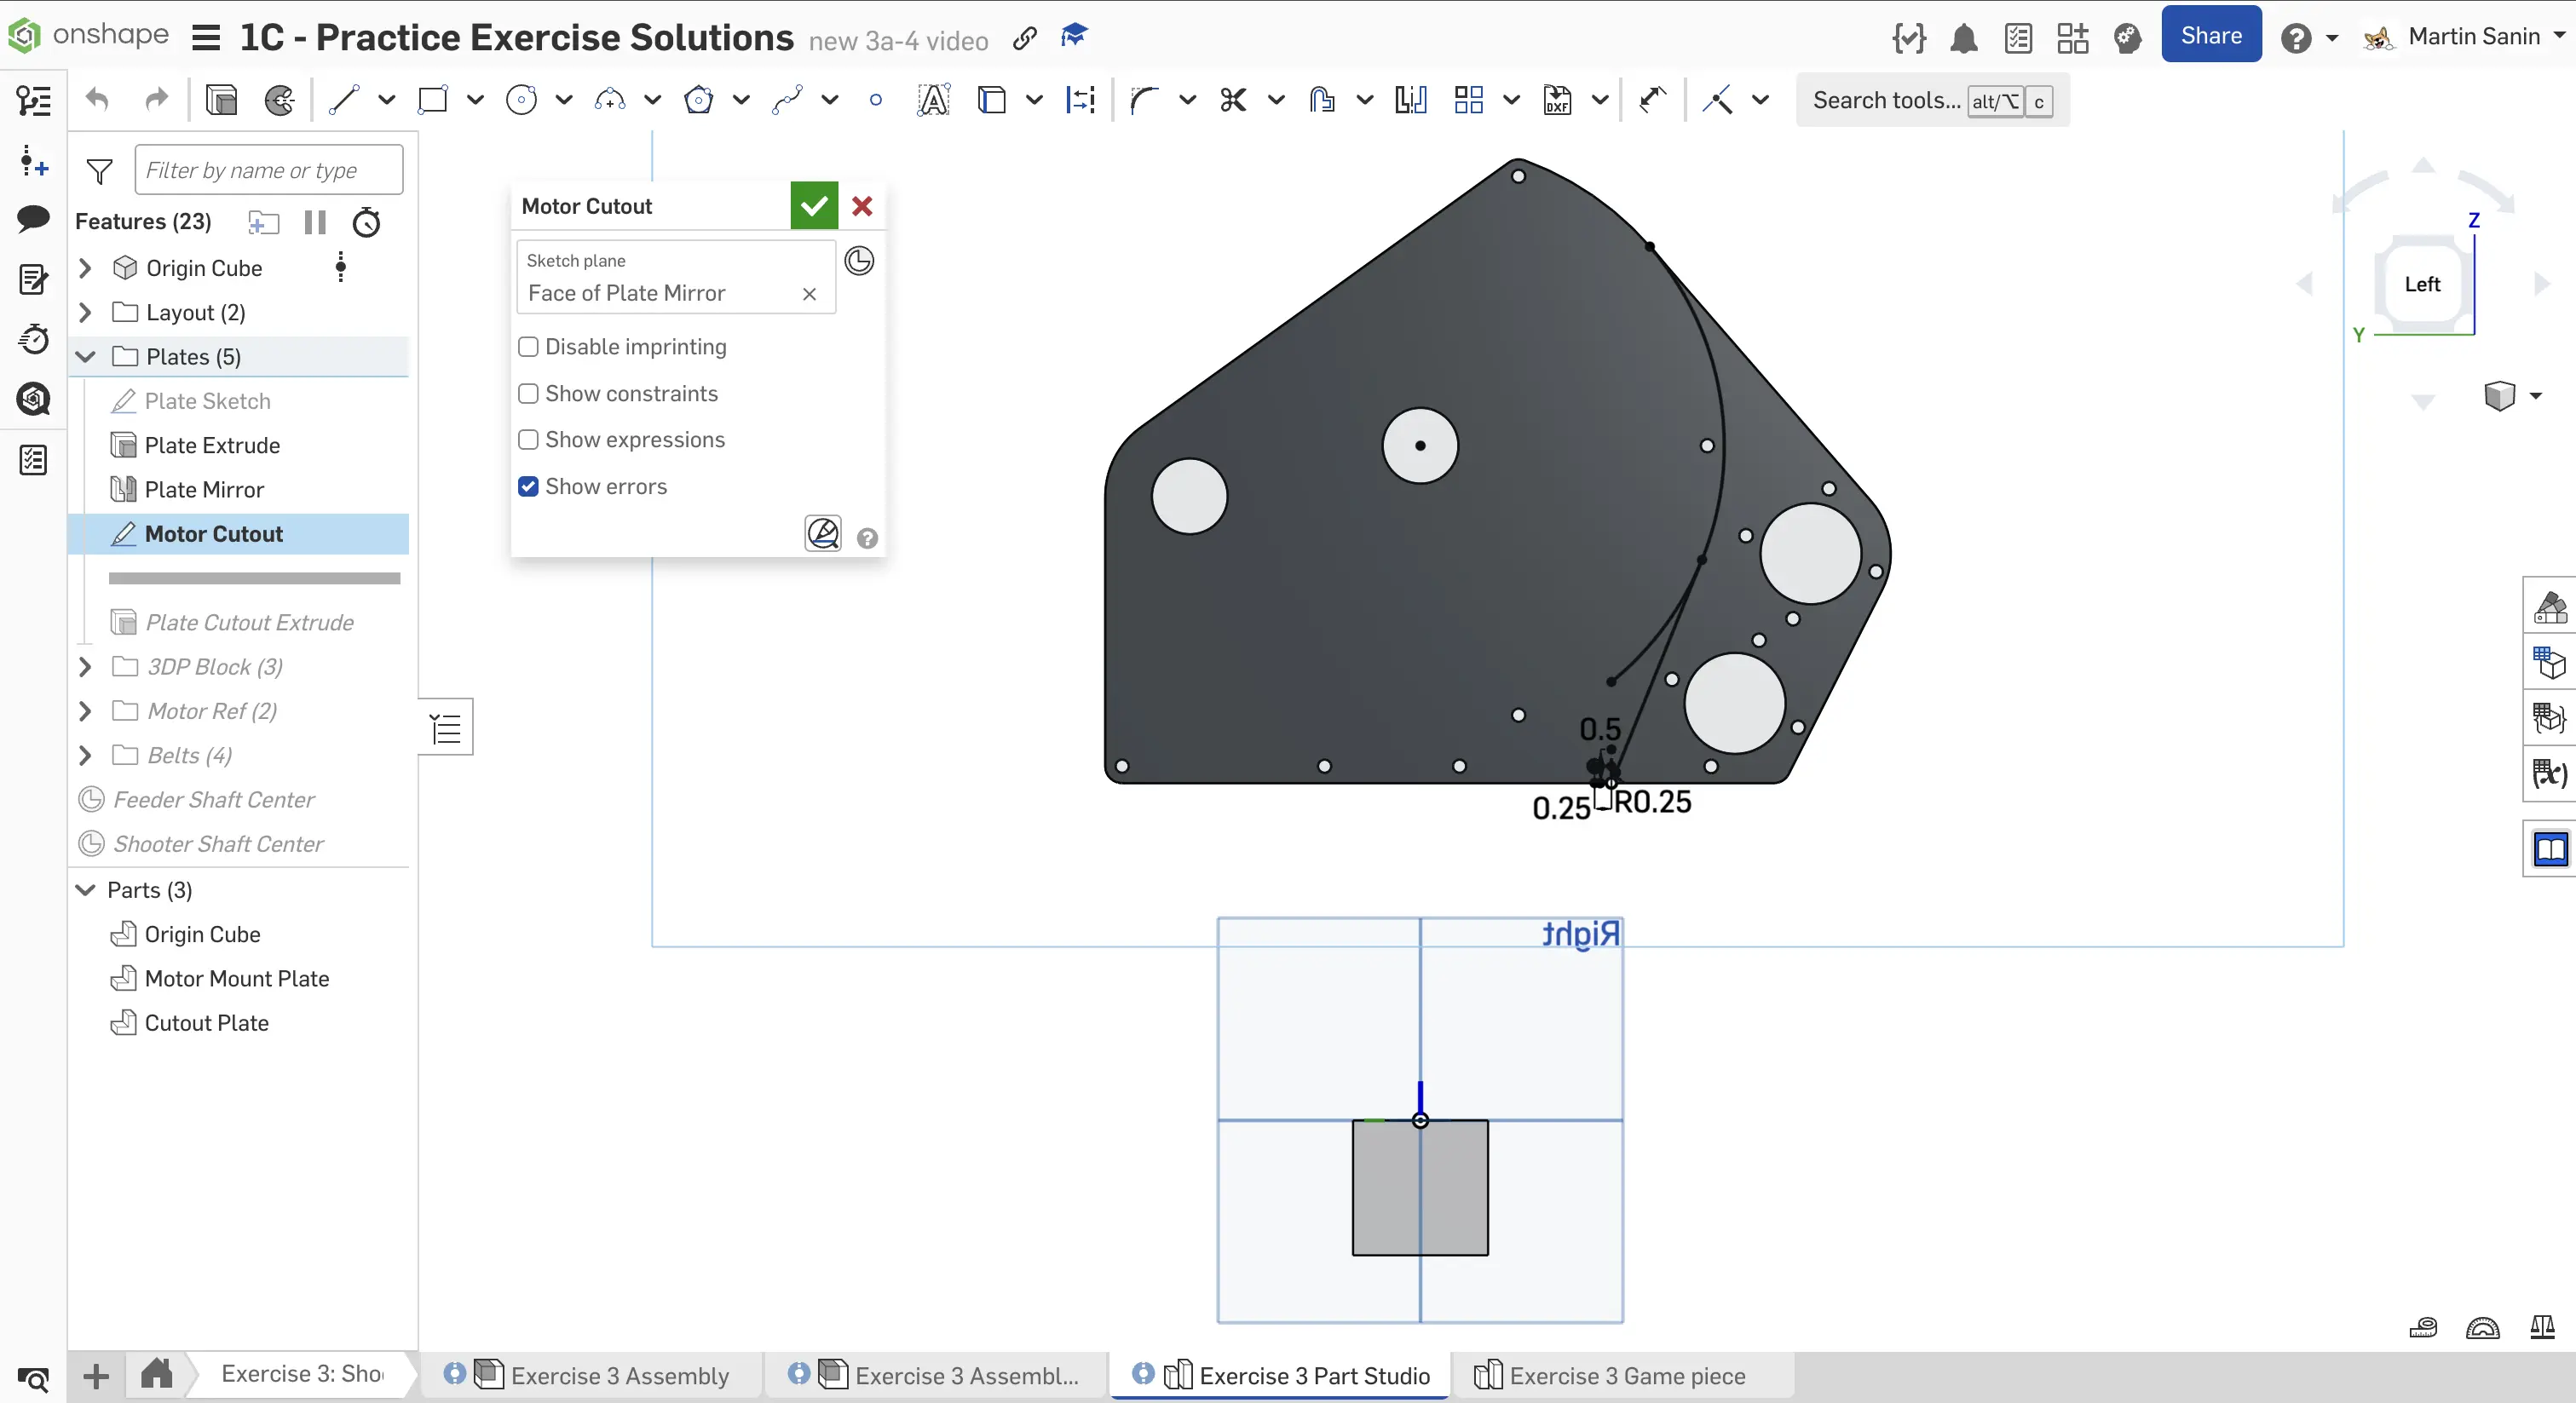Open the notifications bell
This screenshot has width=2576, height=1403.
coord(1964,38)
